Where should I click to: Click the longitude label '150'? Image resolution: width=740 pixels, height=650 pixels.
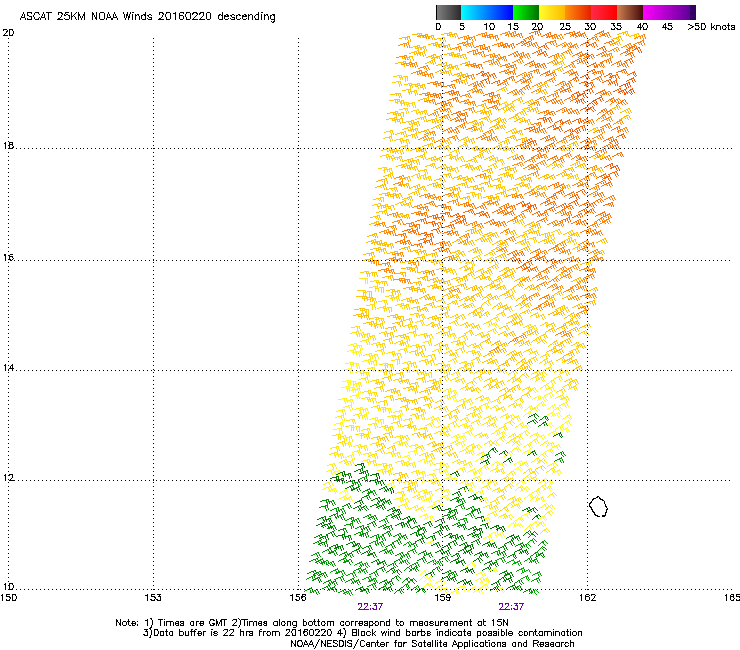coord(8,598)
